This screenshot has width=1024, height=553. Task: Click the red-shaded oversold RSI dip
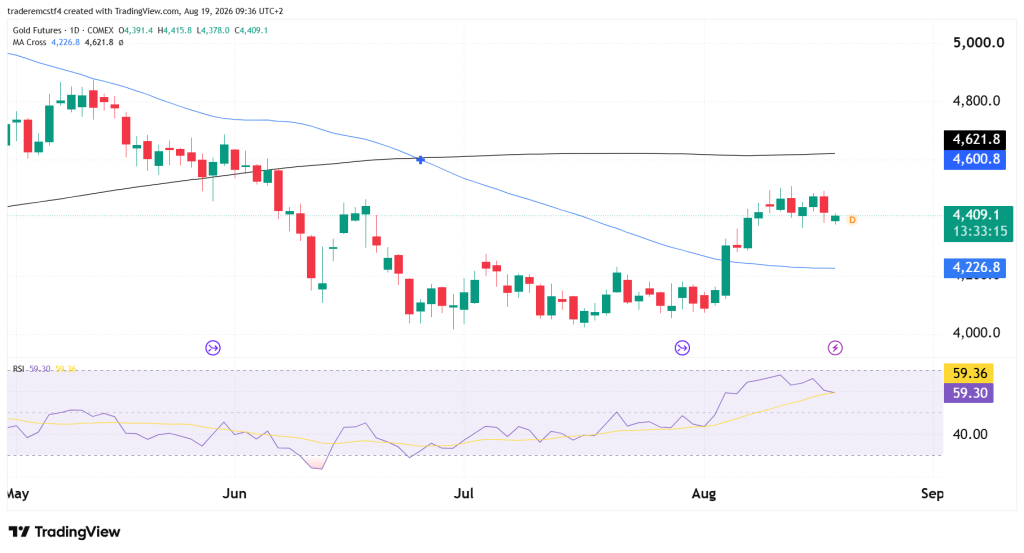pyautogui.click(x=316, y=464)
